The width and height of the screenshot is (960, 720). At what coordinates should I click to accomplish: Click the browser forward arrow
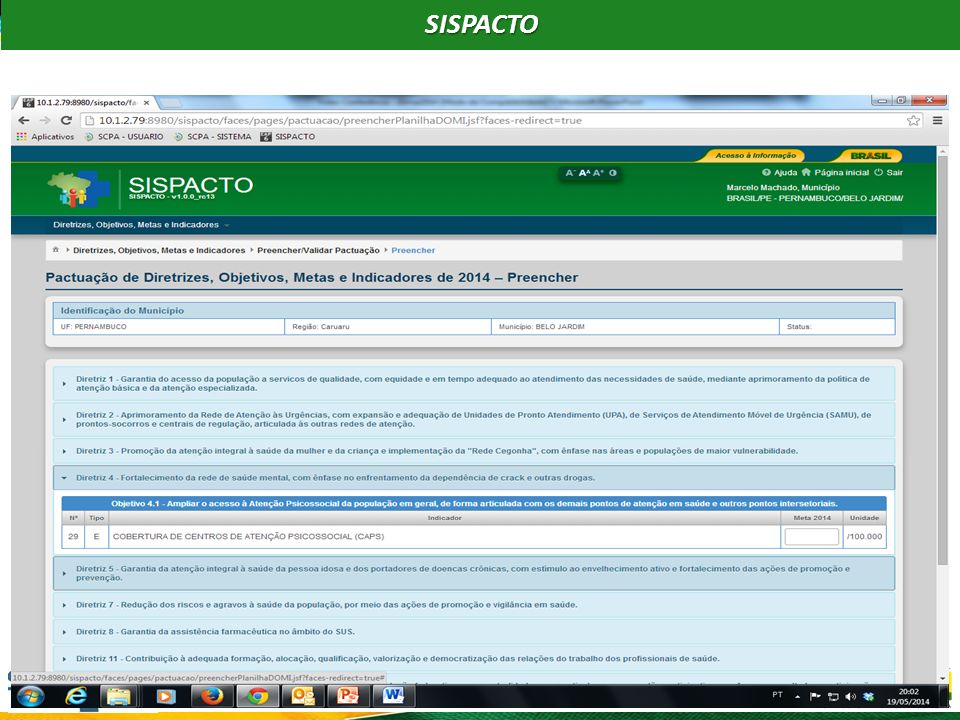pyautogui.click(x=45, y=121)
